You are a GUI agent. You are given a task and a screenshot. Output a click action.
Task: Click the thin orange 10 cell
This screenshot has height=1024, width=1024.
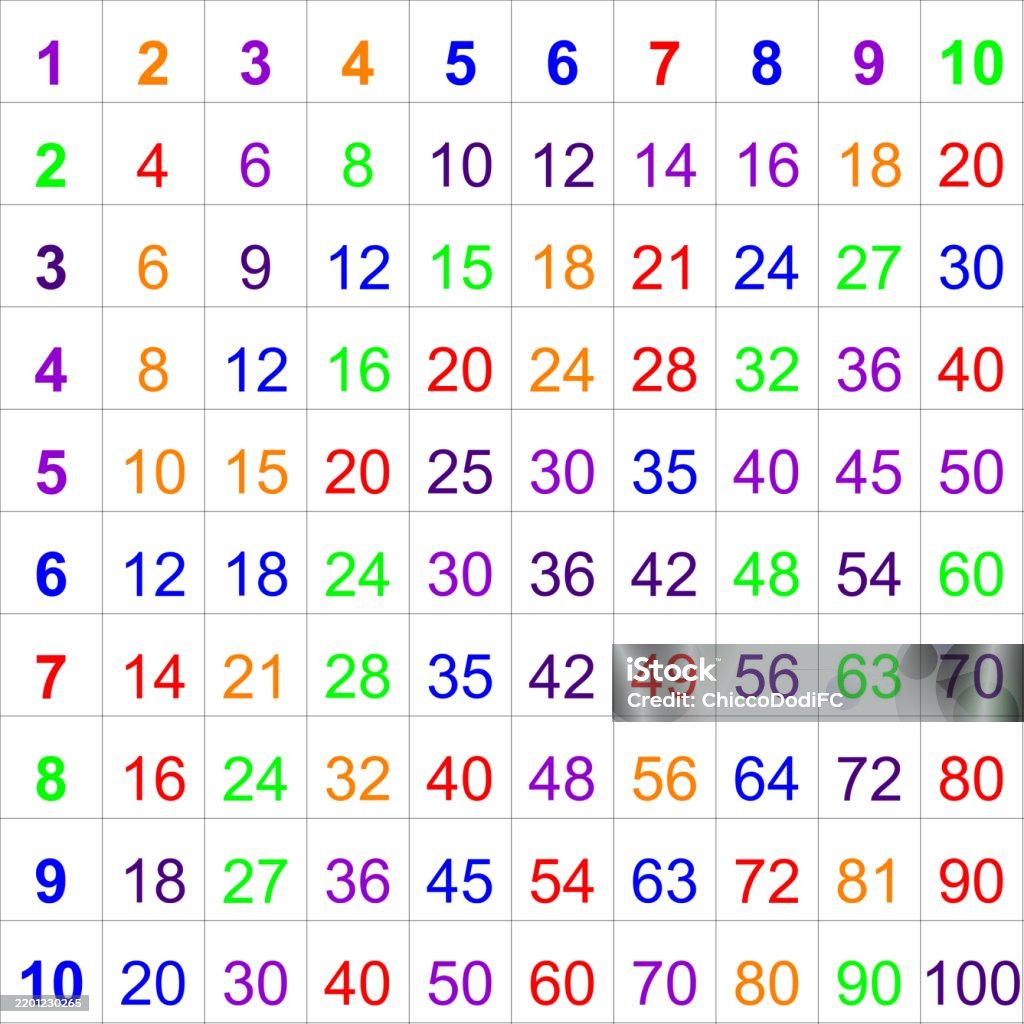(x=155, y=472)
